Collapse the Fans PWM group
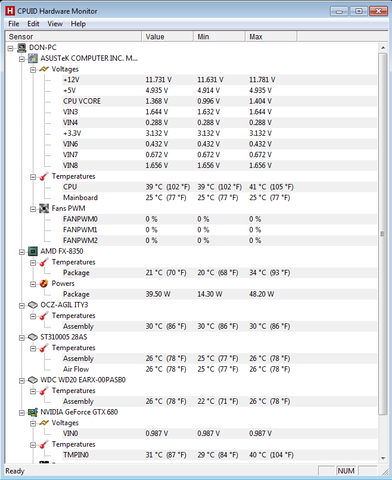Image resolution: width=392 pixels, height=480 pixels. pos(33,209)
